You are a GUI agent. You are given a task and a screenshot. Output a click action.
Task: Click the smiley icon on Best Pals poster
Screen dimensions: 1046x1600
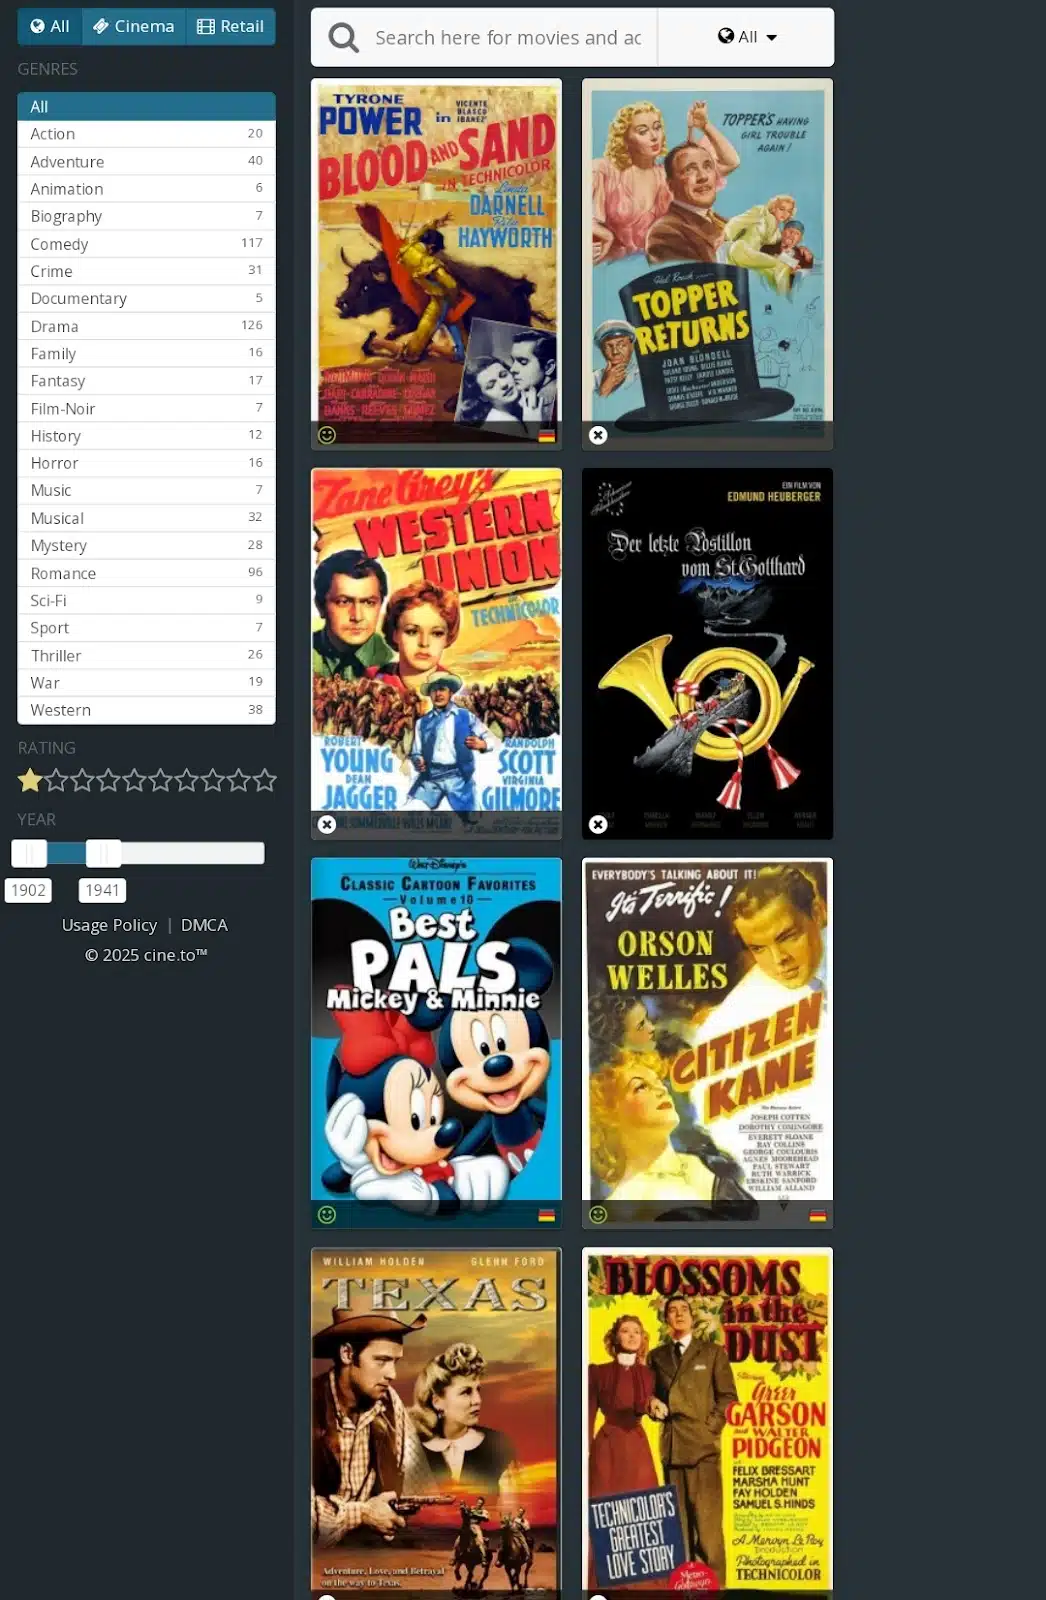click(326, 1214)
